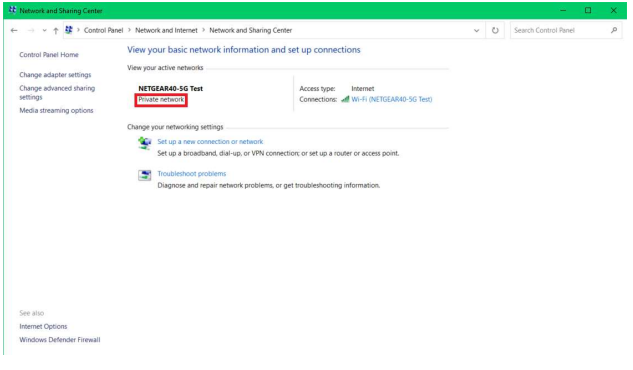
Task: Refresh the Network and Sharing Center page
Action: point(495,30)
